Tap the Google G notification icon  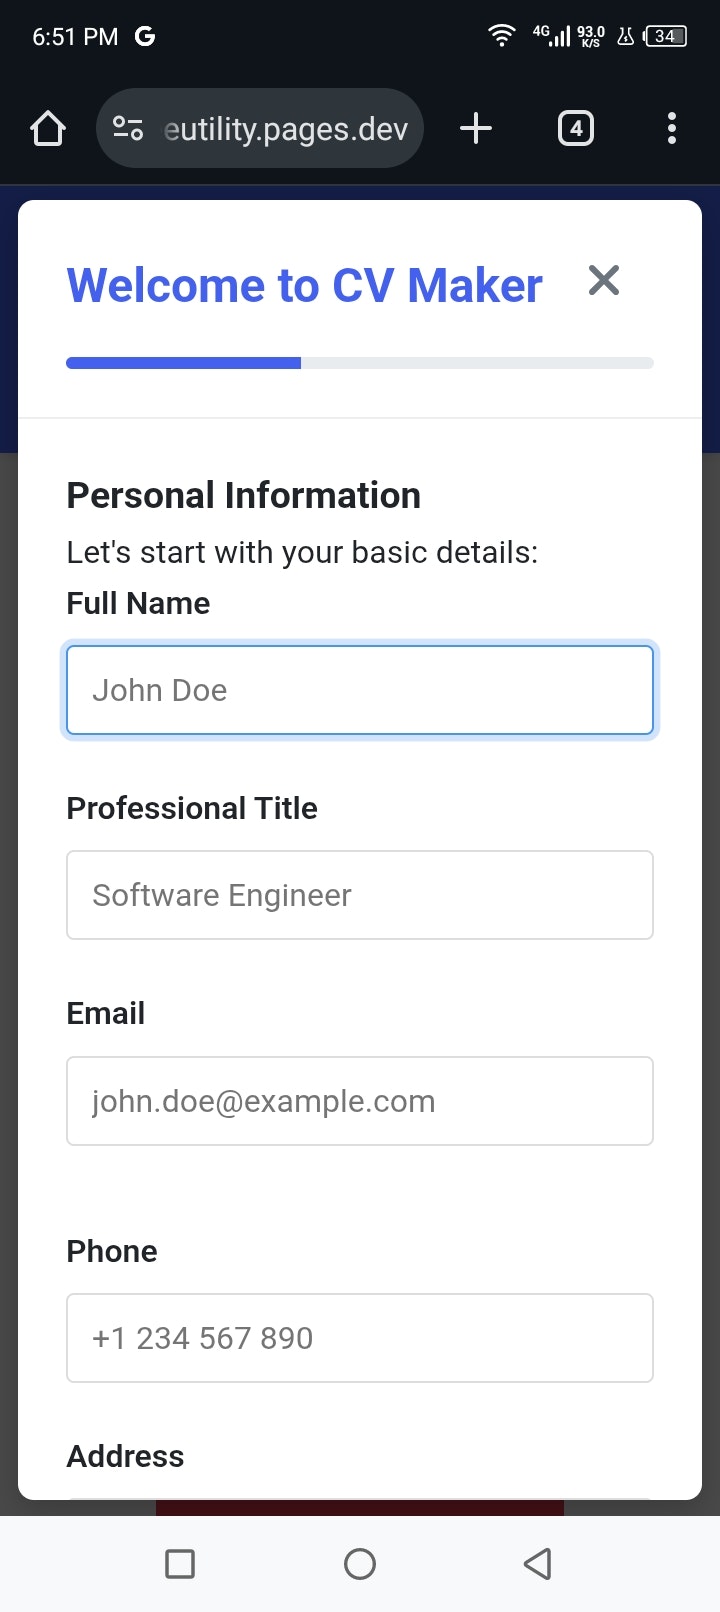(x=145, y=36)
